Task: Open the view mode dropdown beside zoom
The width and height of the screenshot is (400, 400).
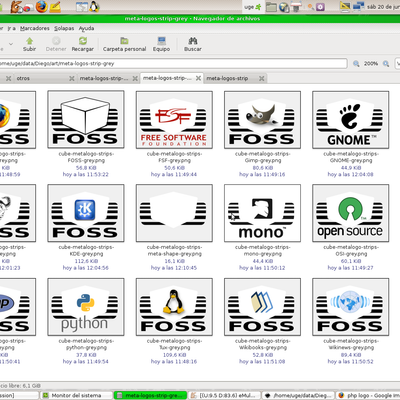Action: tap(398, 63)
